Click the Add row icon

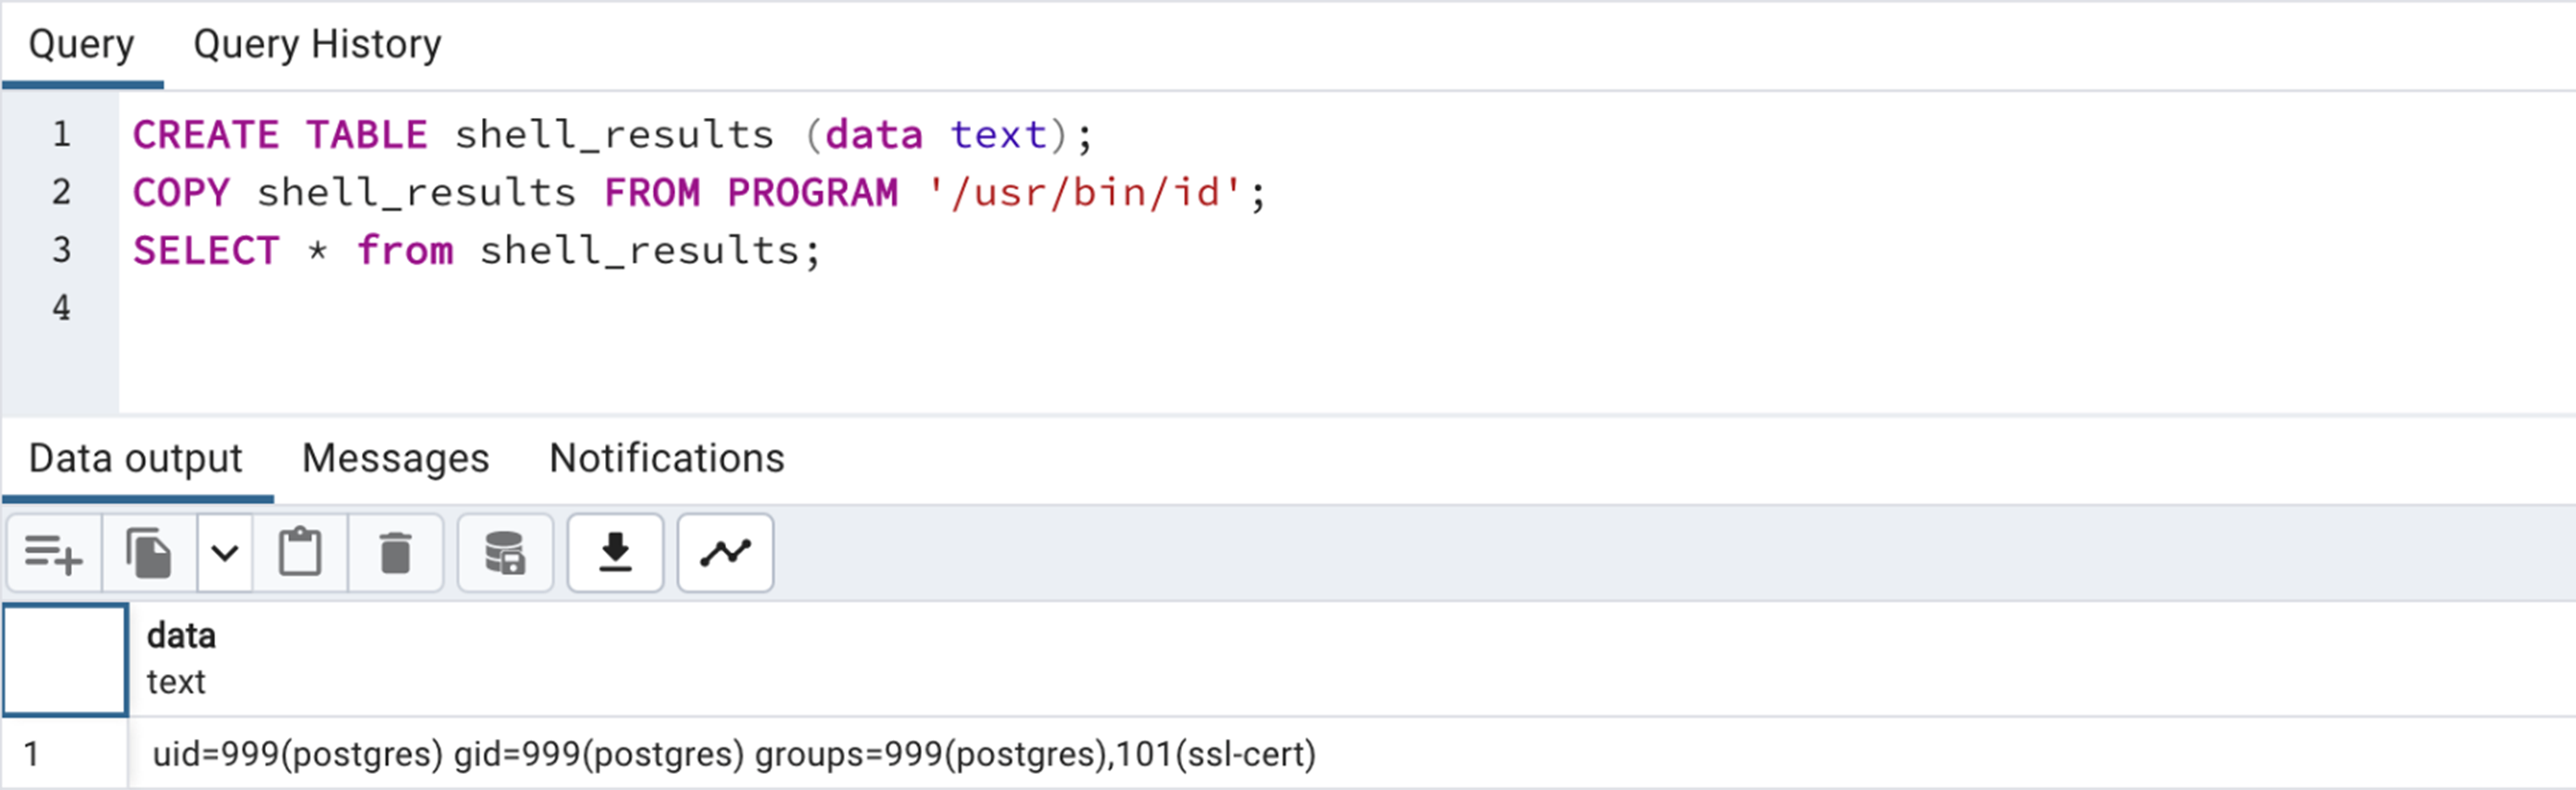54,553
